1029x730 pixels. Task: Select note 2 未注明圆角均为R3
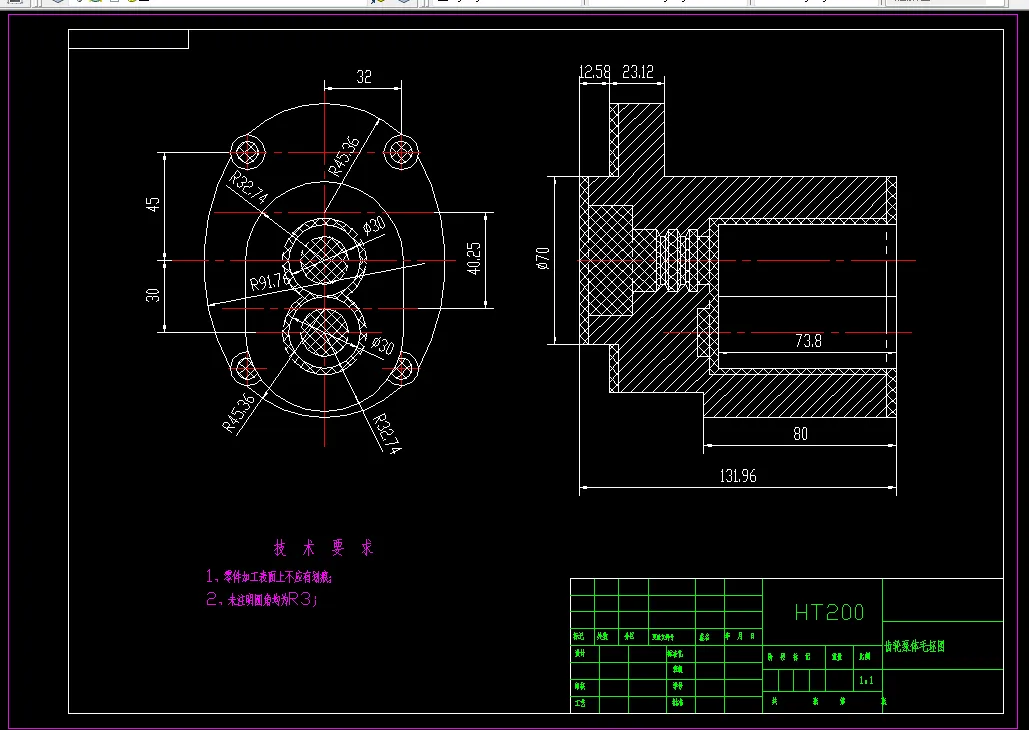(262, 599)
